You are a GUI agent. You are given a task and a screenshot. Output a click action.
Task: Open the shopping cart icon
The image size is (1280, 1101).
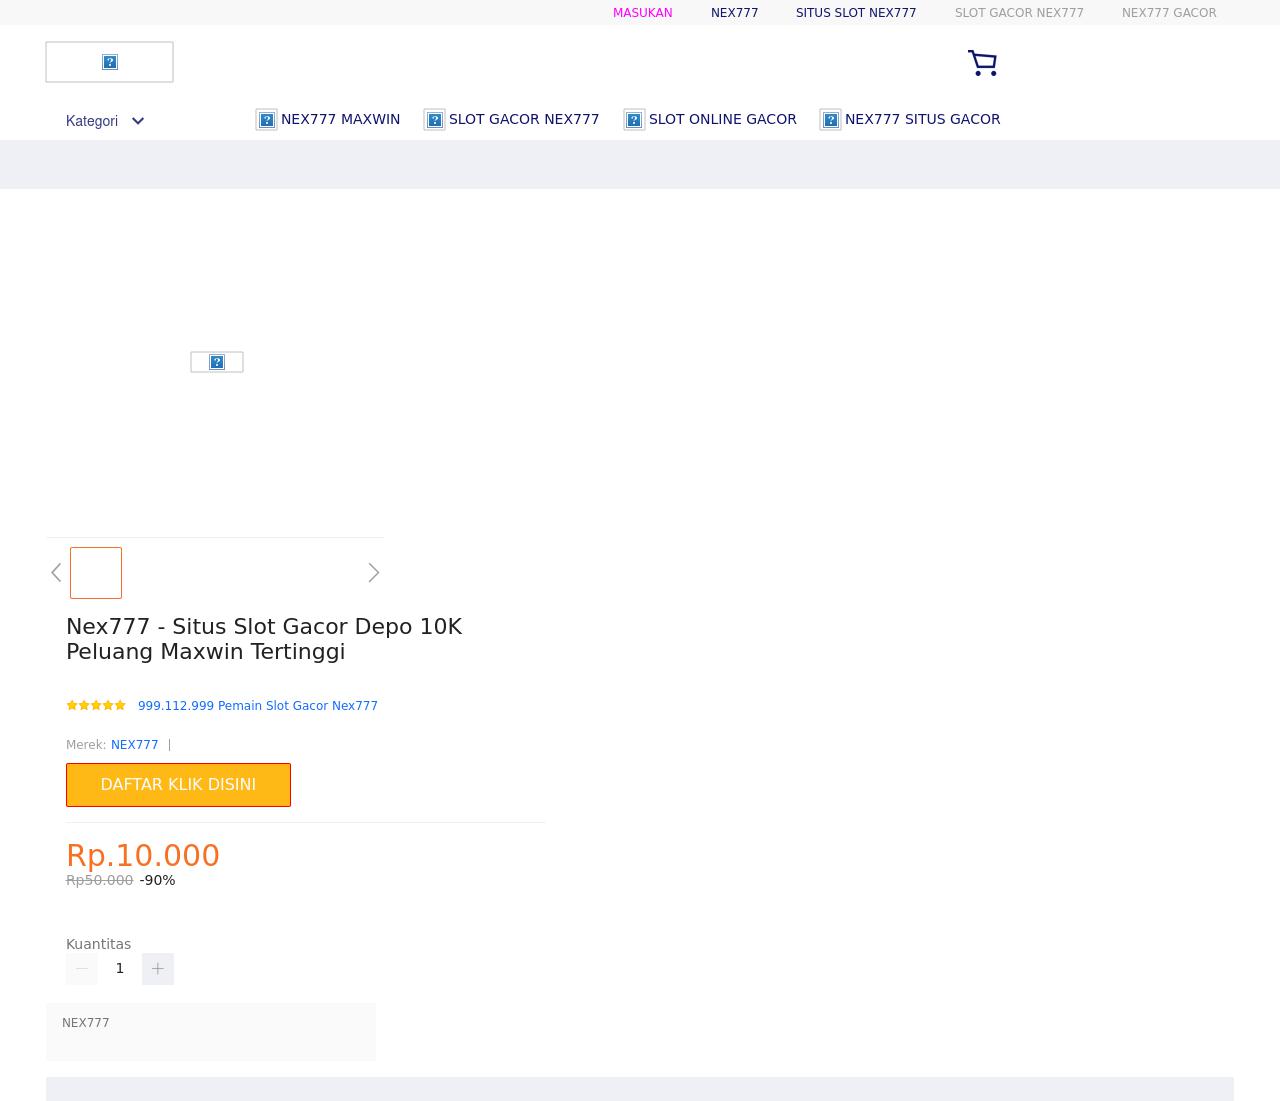click(982, 63)
